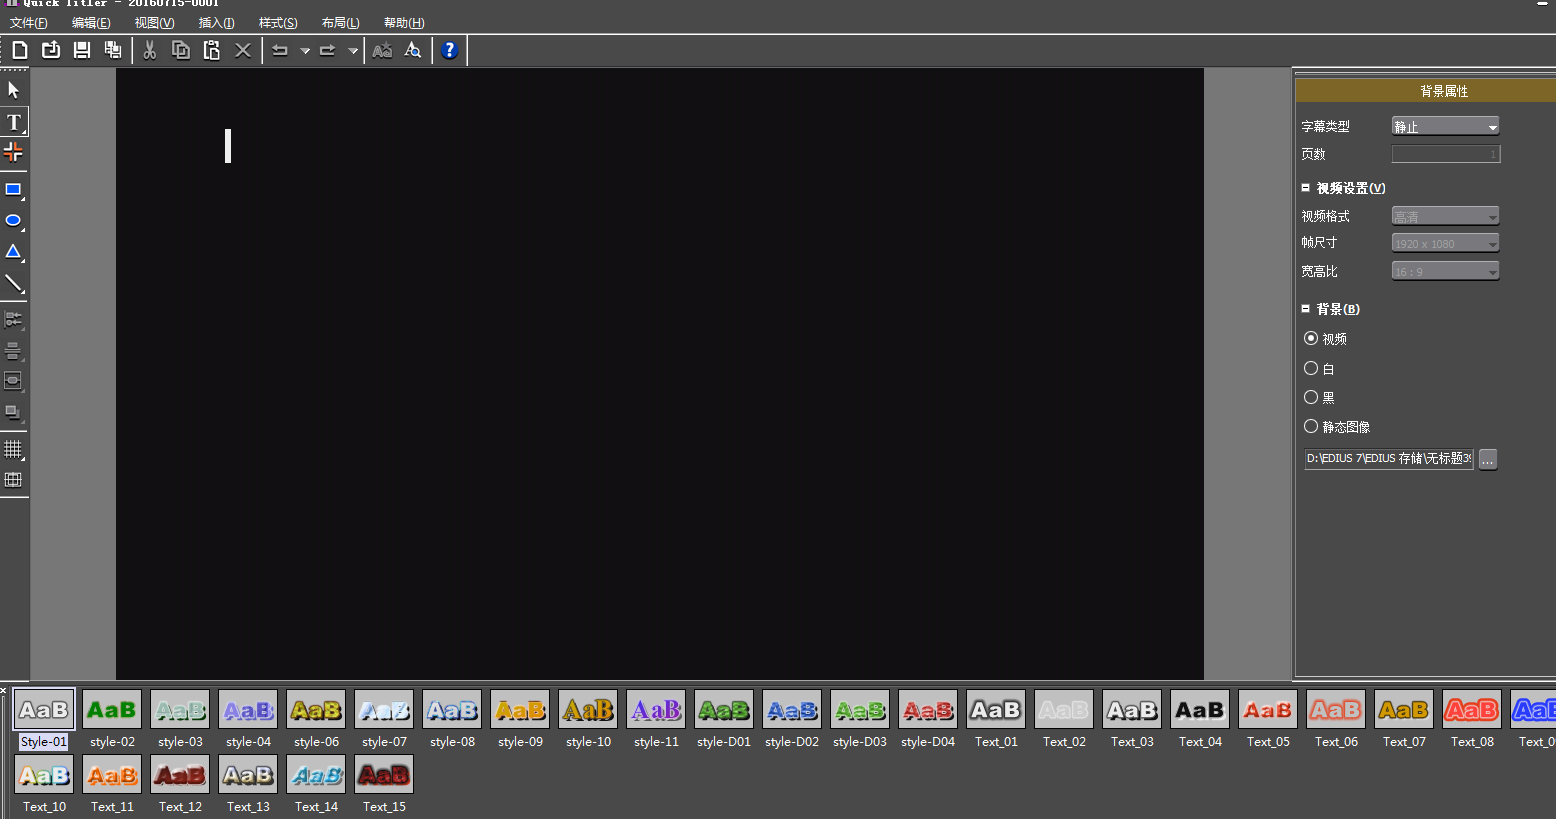This screenshot has height=819, width=1556.
Task: Open the help question mark icon
Action: pos(449,50)
